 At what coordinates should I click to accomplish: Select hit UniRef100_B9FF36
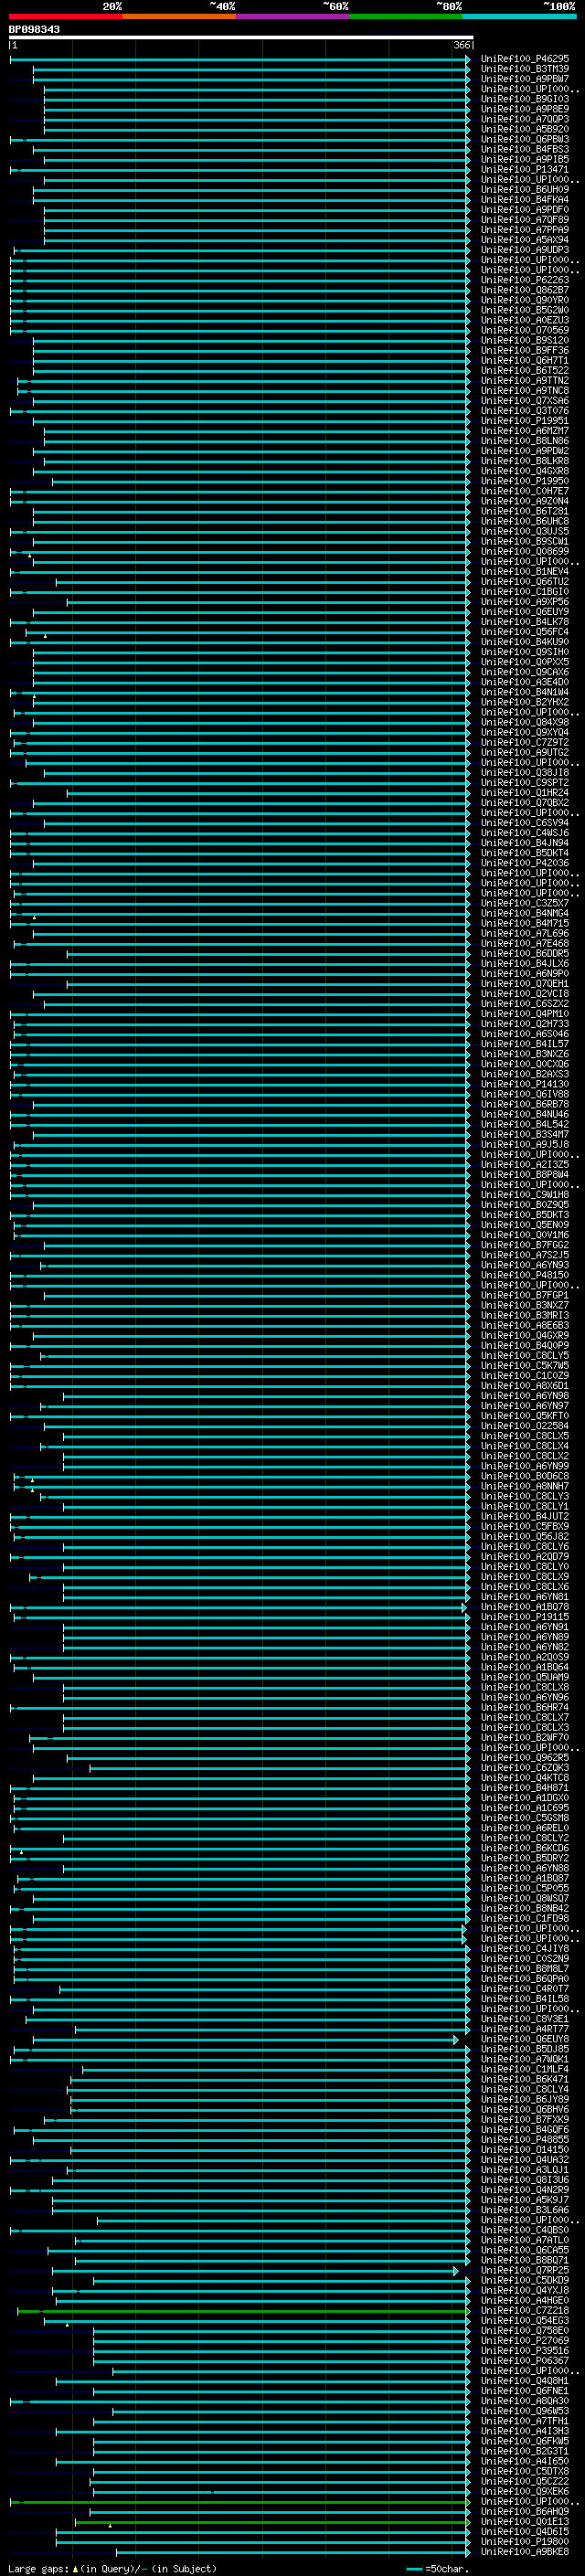point(524,351)
